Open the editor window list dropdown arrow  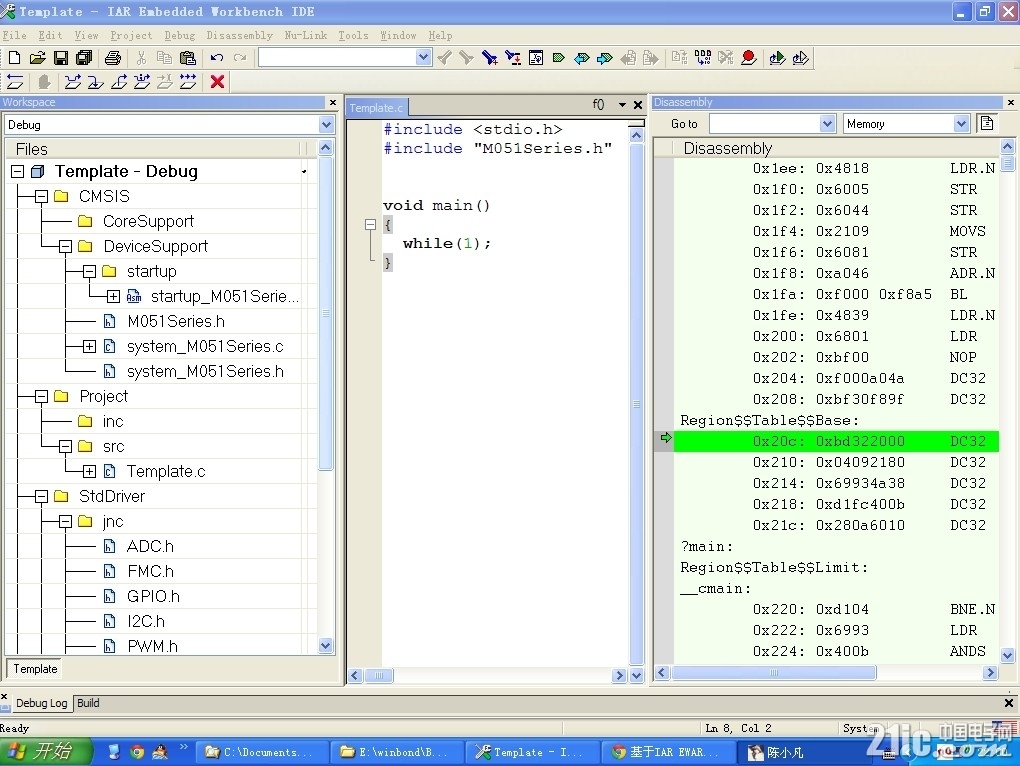tap(622, 105)
